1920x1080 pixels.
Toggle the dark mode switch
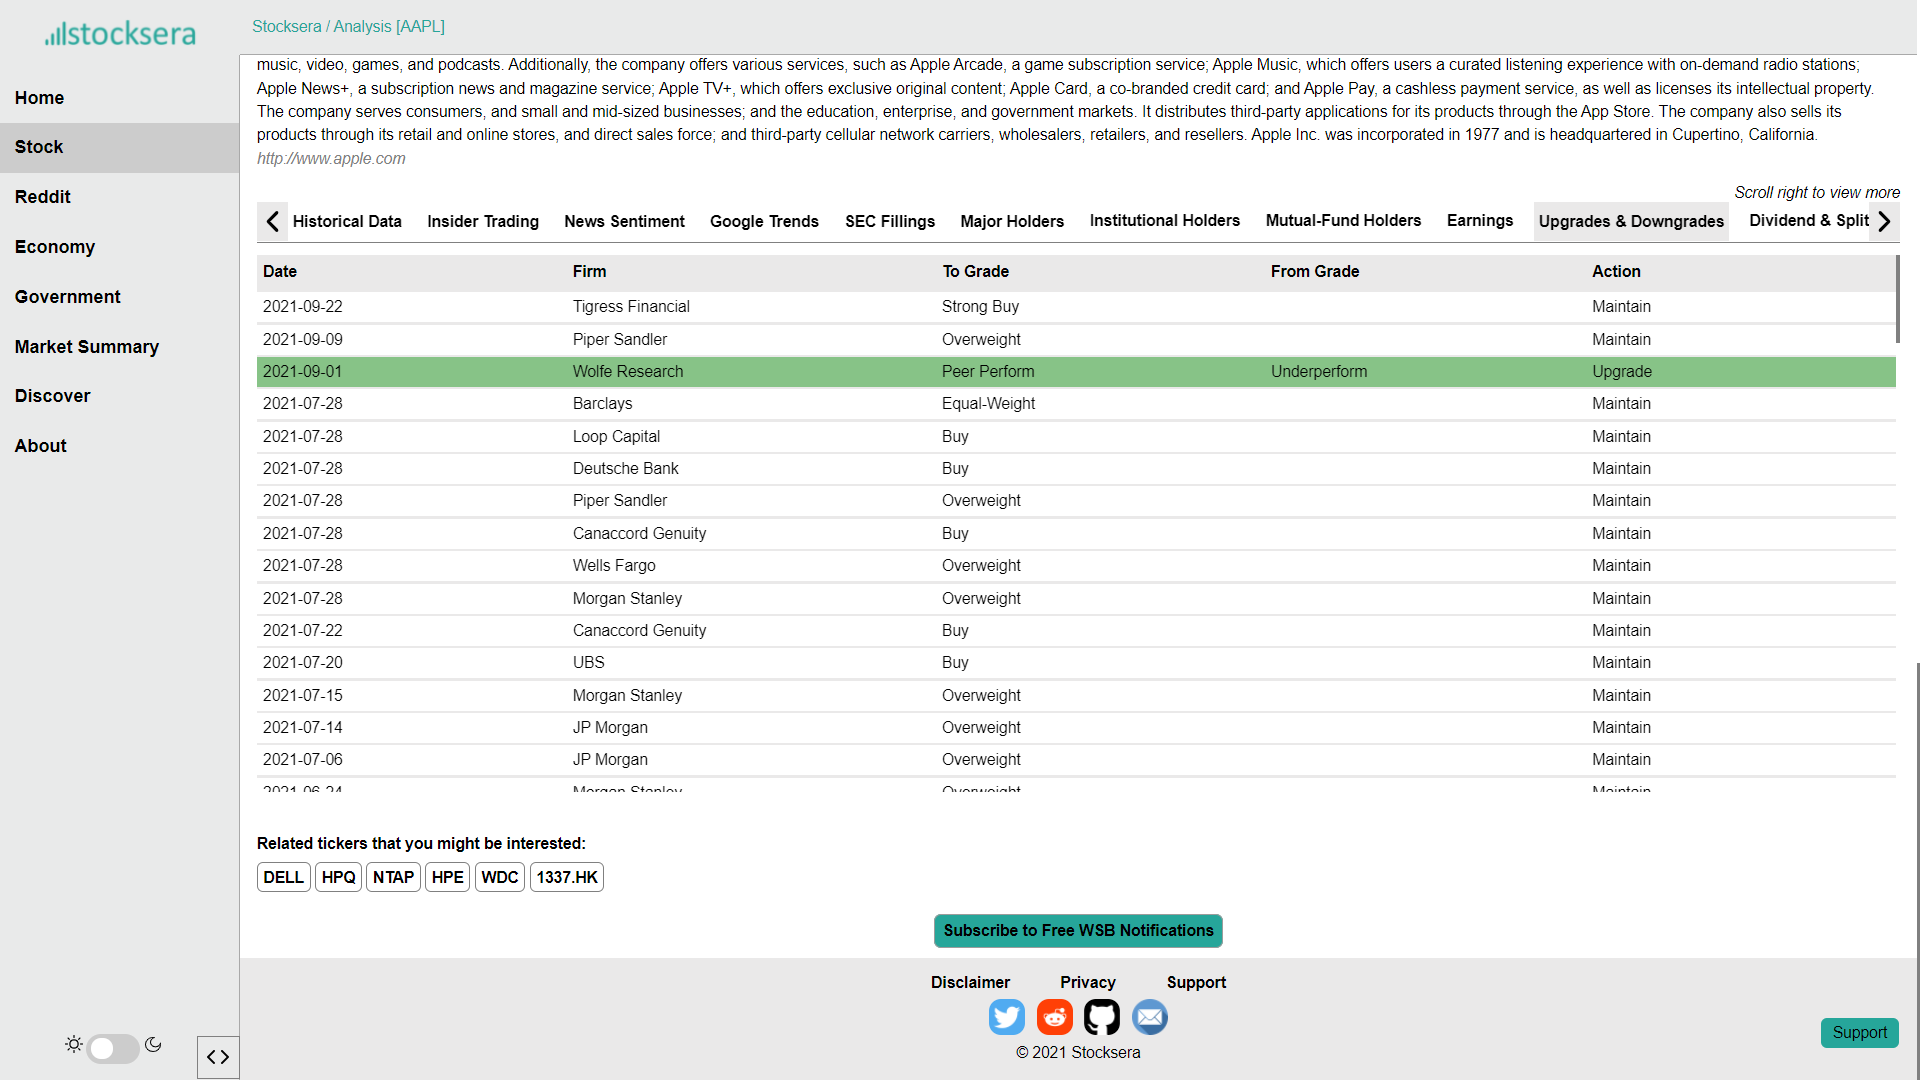pyautogui.click(x=112, y=1048)
